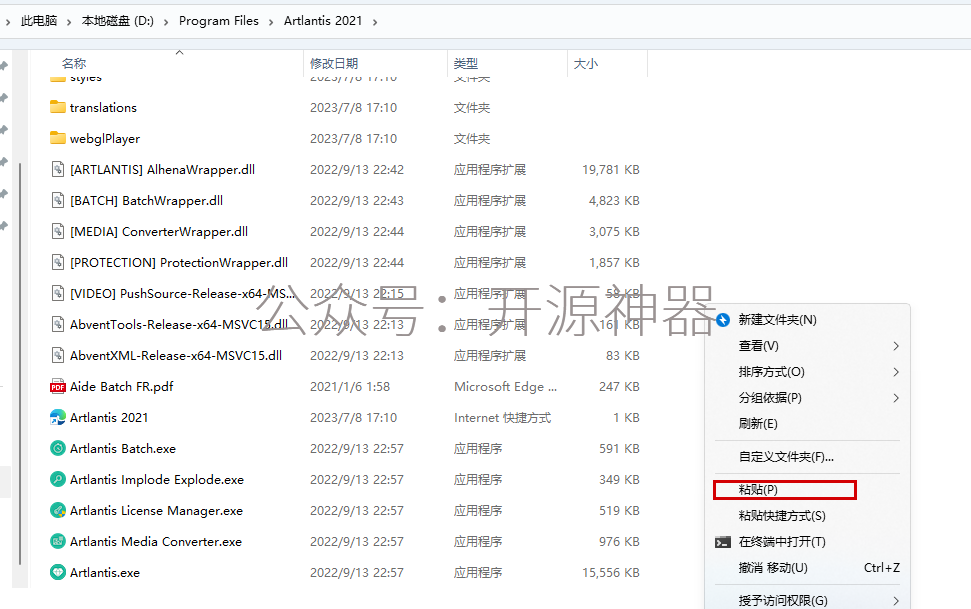
Task: Click the BatchWrapper.dll file icon
Action: 58,200
